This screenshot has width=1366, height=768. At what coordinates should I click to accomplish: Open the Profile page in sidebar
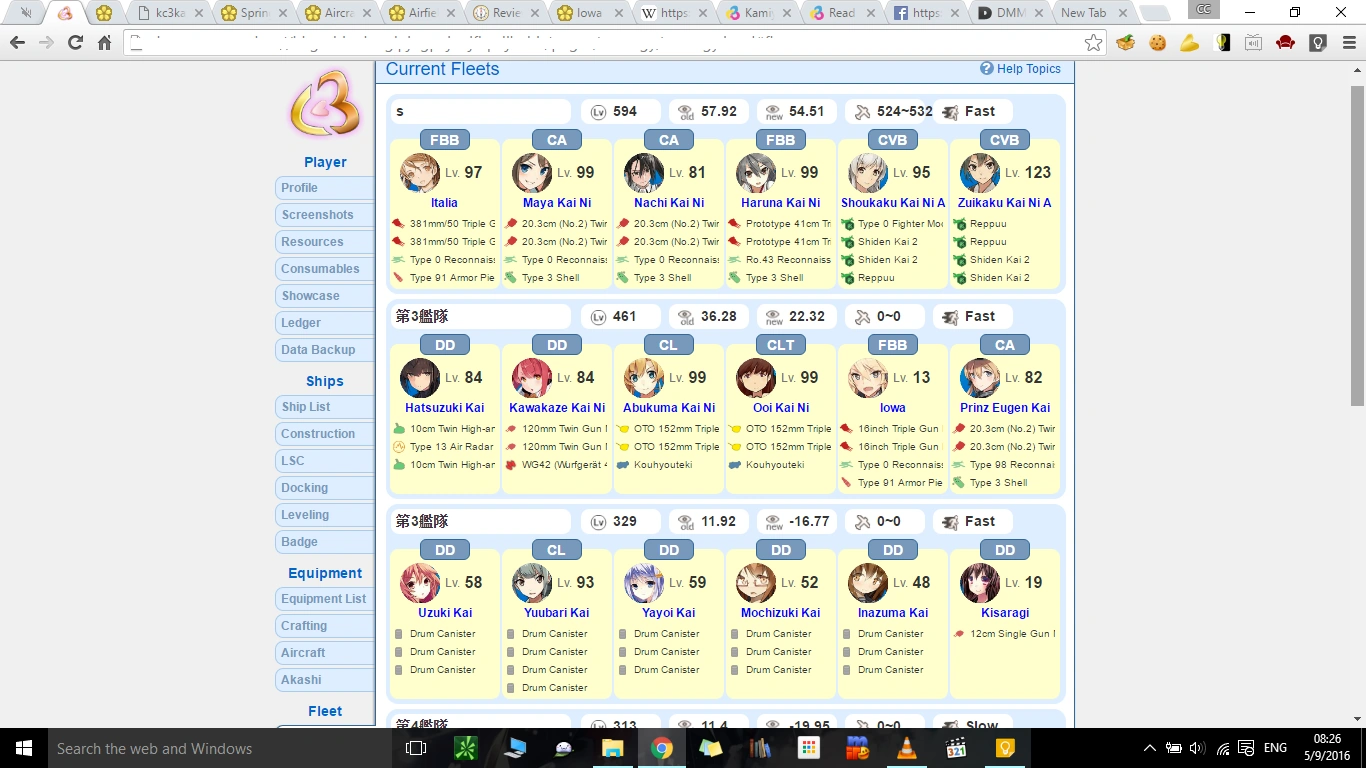tap(325, 188)
